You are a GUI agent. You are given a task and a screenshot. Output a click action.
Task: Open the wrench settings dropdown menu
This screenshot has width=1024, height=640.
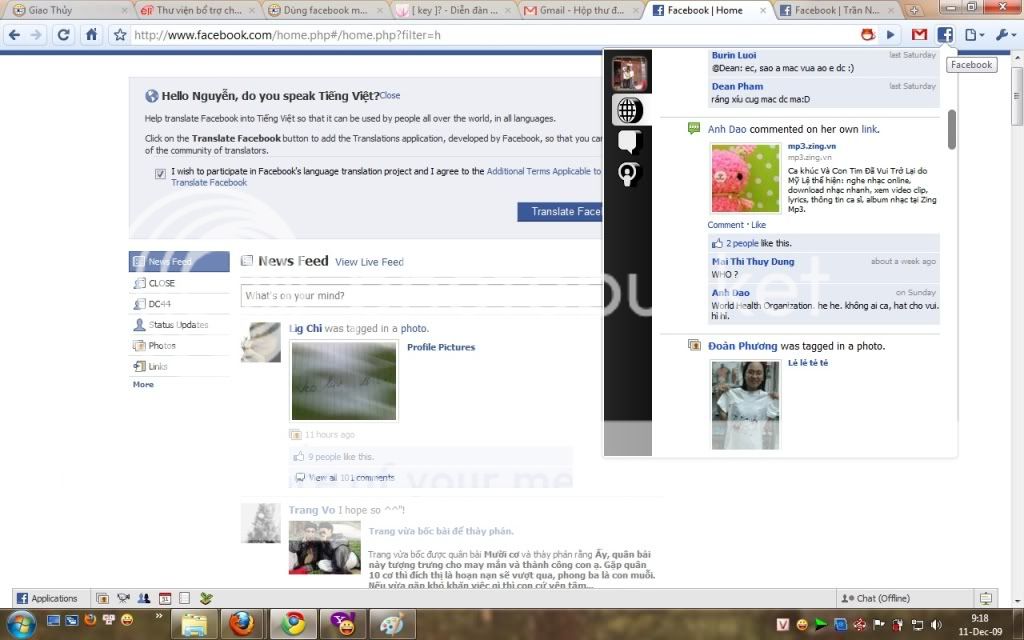1005,35
